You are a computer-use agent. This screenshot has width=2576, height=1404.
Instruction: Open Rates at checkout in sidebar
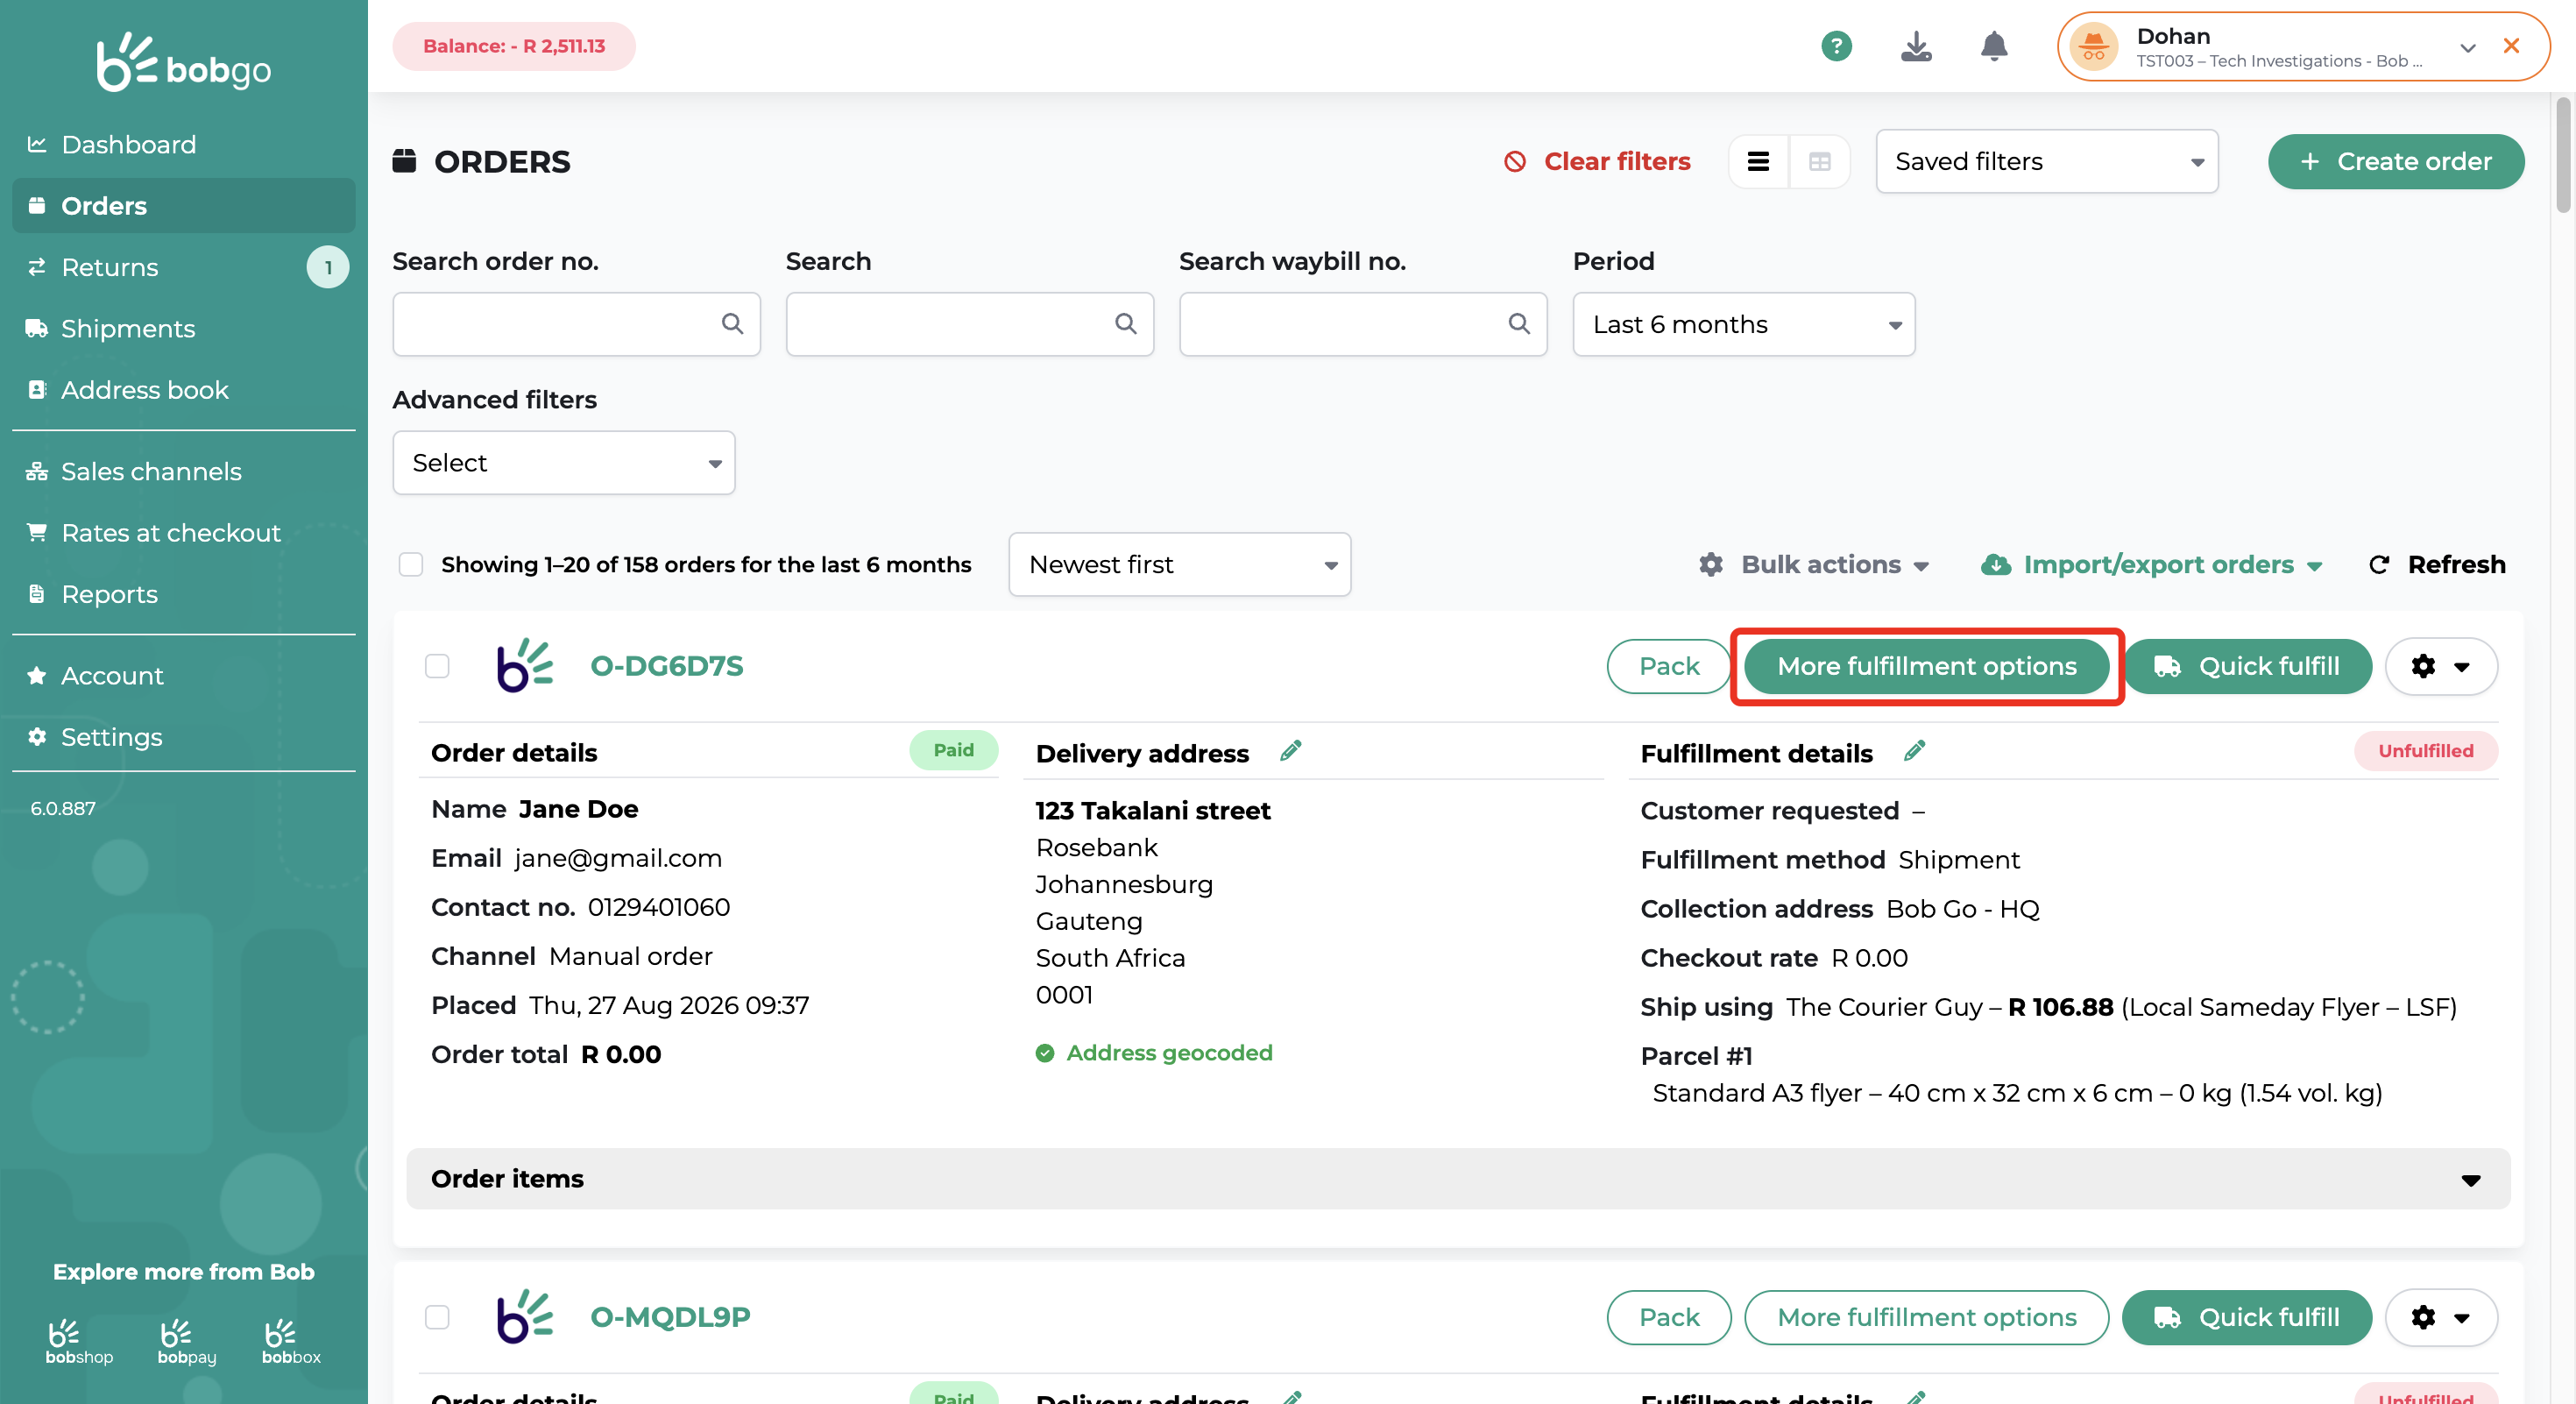(183, 533)
